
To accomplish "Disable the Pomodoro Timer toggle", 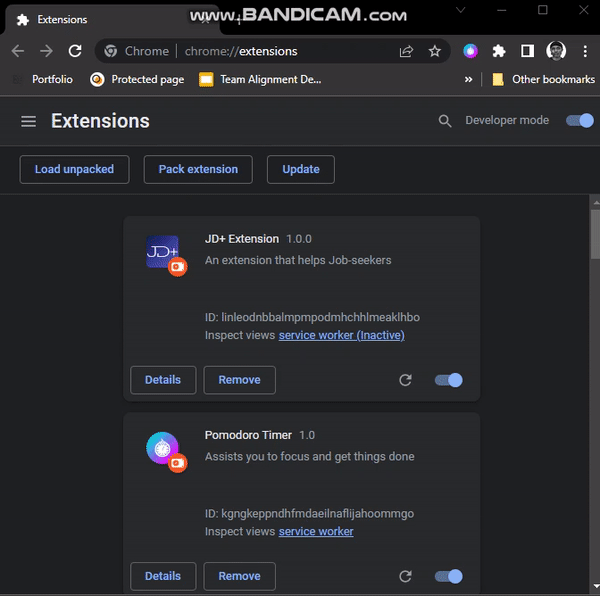I will (449, 576).
